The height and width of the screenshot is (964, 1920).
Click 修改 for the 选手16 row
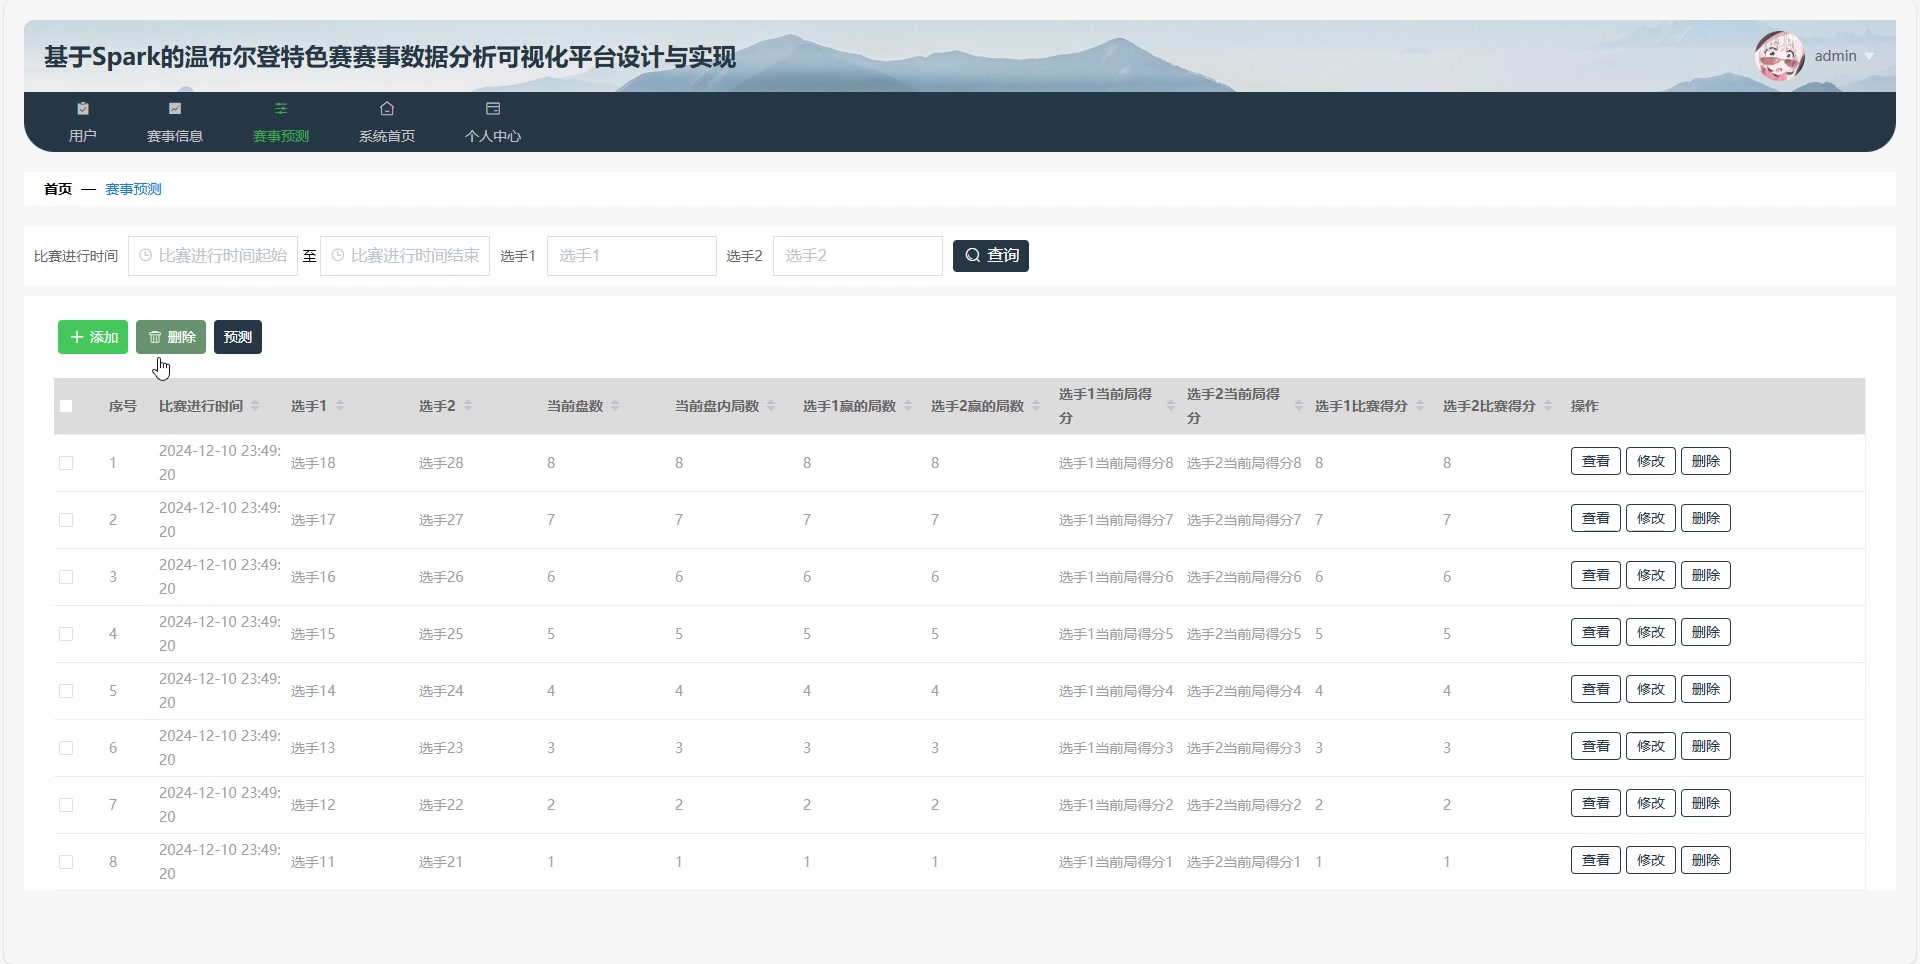click(x=1651, y=575)
